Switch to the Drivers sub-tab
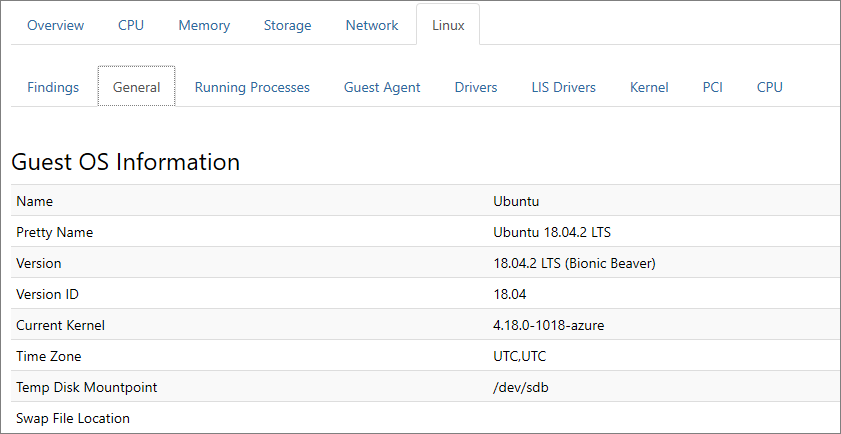 click(476, 87)
